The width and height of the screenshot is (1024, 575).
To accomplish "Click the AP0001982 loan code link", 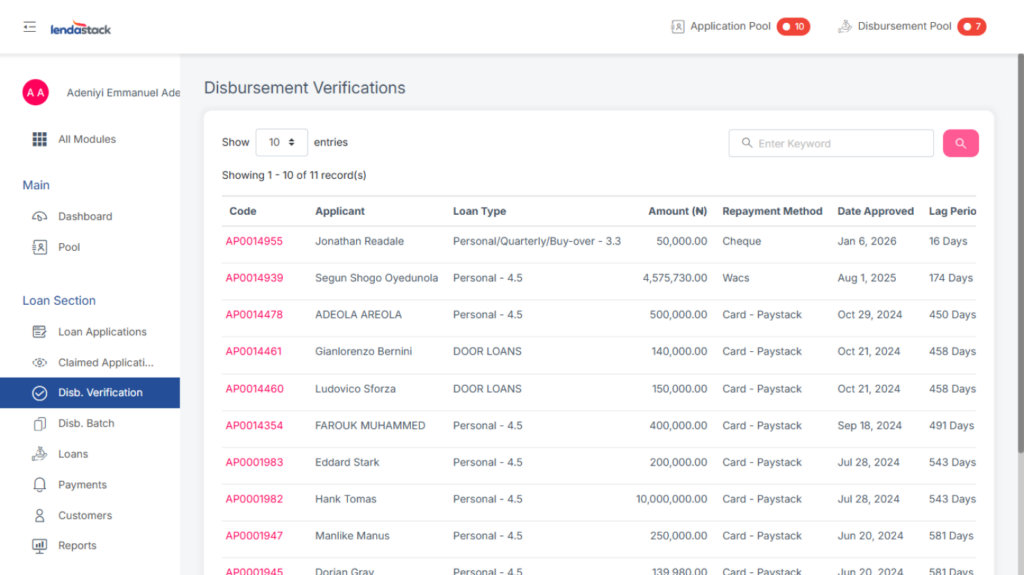I will [x=254, y=499].
